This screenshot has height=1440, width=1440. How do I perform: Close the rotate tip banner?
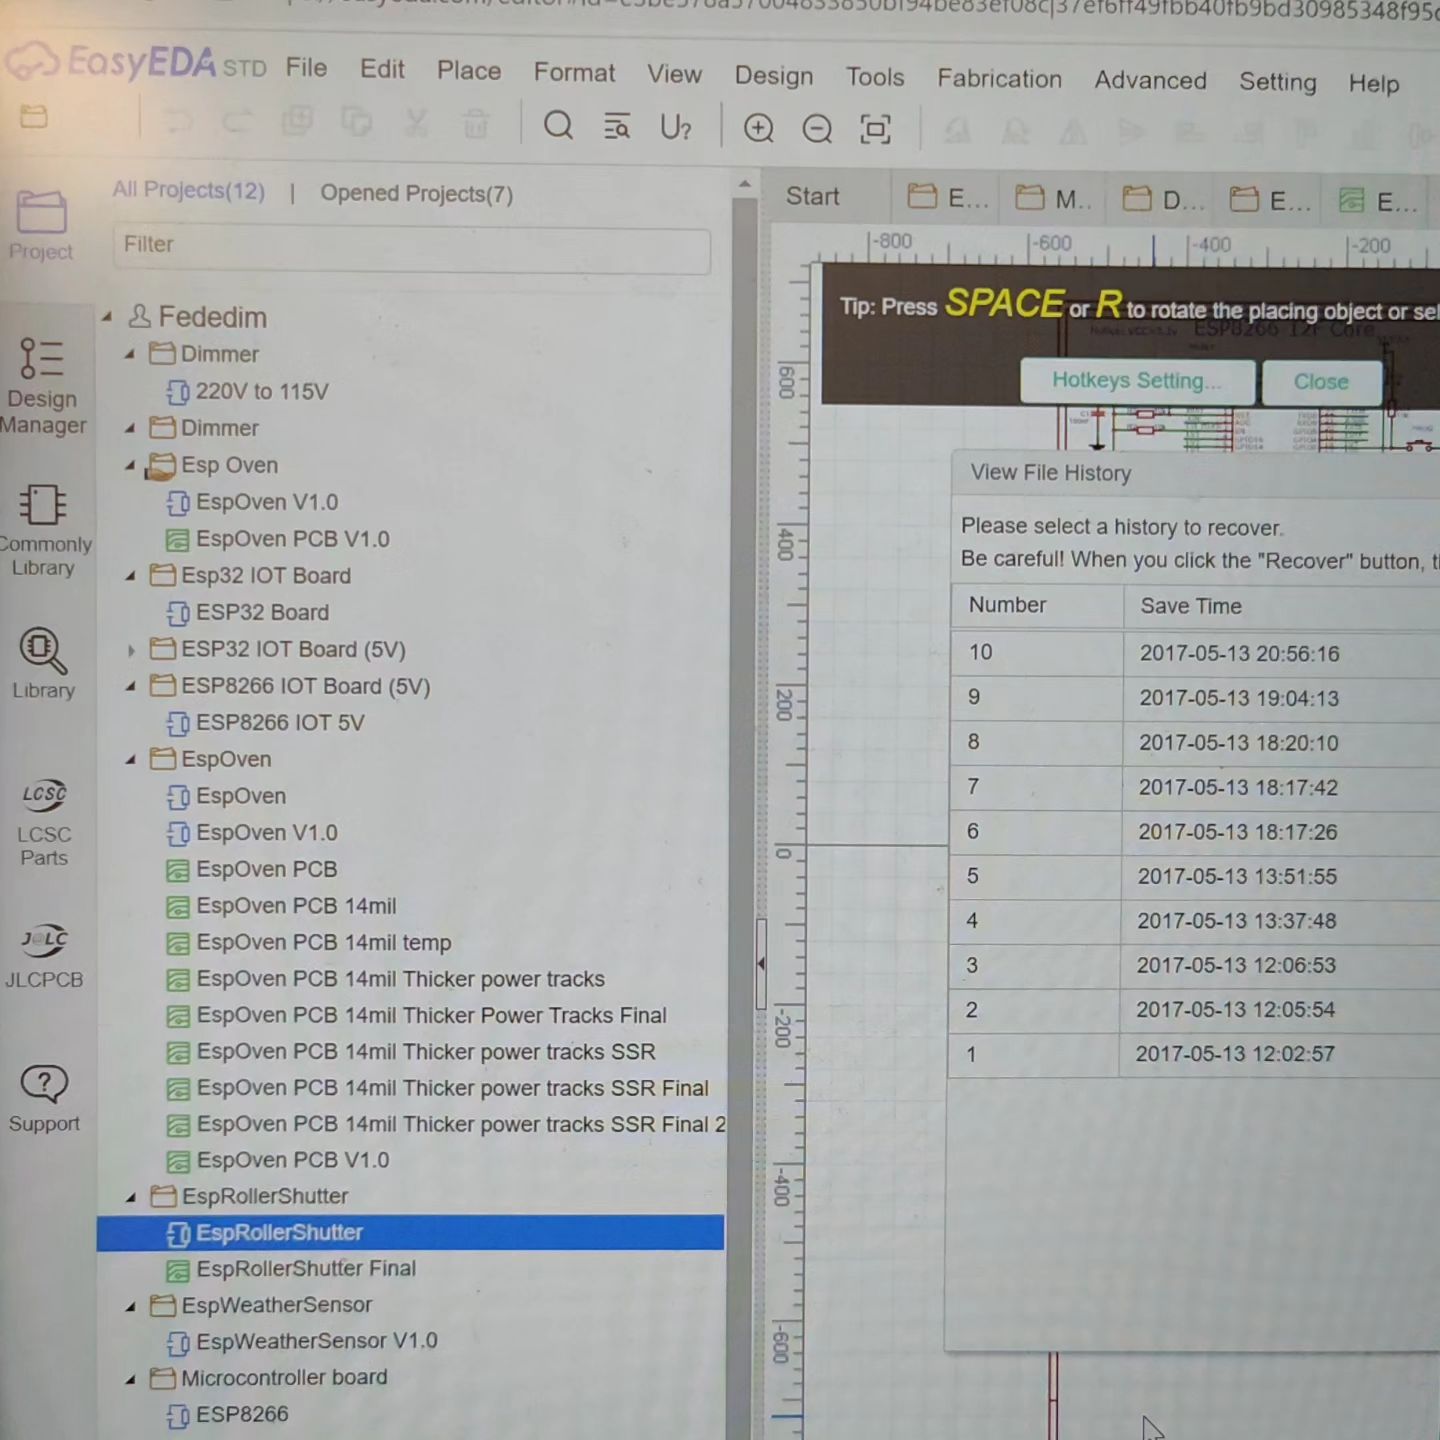click(1321, 382)
